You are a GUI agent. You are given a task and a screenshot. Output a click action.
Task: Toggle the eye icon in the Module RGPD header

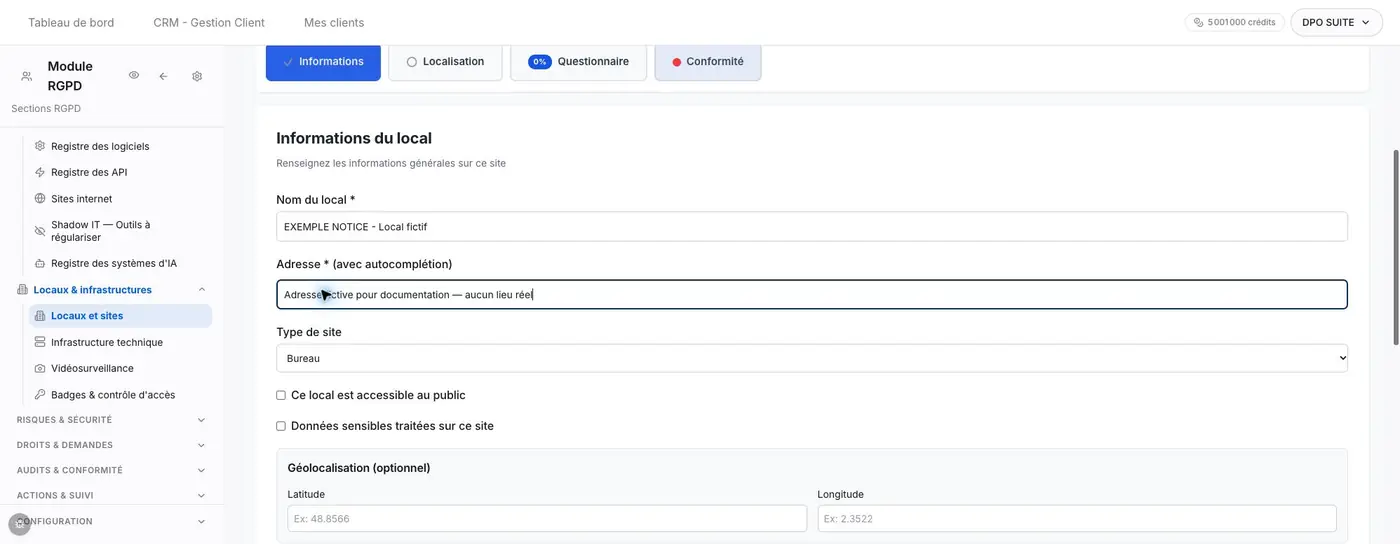coord(134,75)
